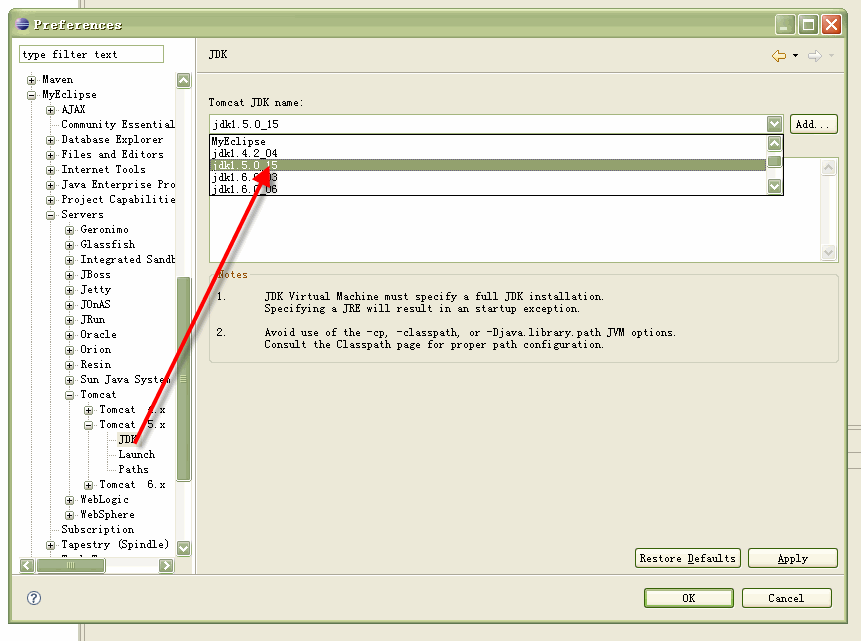Screen dimensions: 861x641
Task: Select the JDK item under Tomcat 5.x
Action: [x=127, y=439]
